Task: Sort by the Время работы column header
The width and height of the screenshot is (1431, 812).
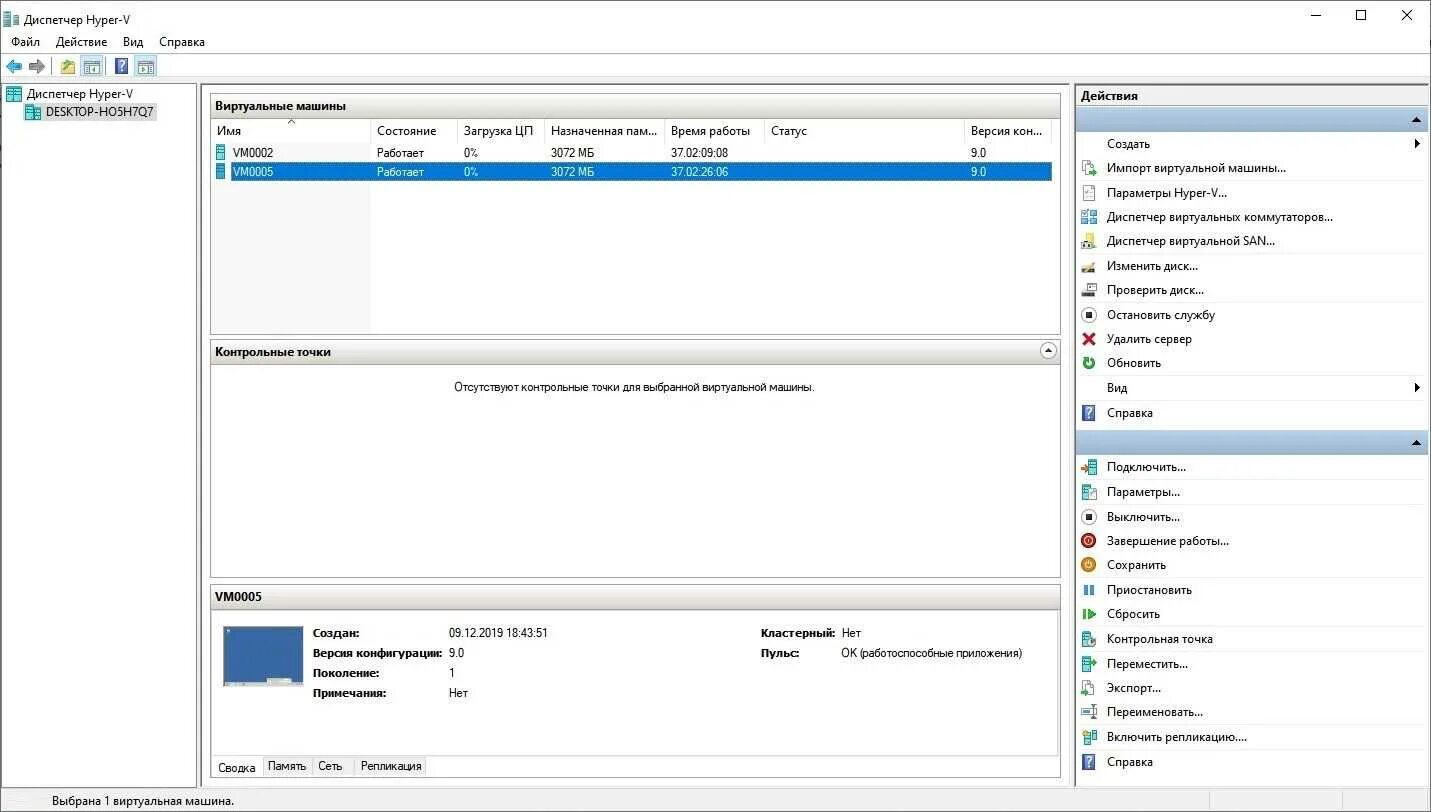Action: click(714, 131)
